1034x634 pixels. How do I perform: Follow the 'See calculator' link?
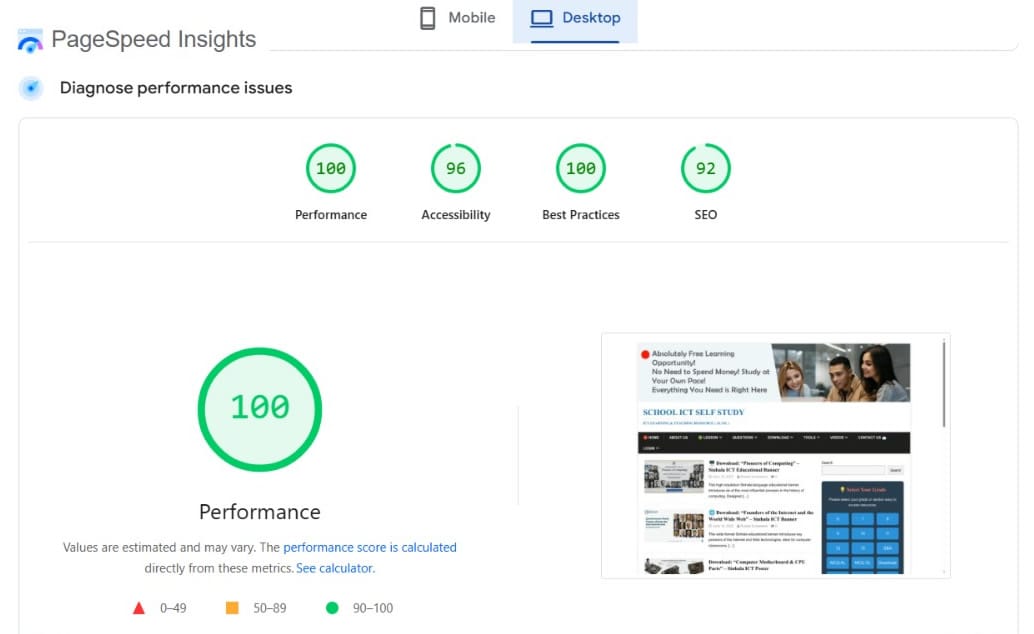pos(335,568)
